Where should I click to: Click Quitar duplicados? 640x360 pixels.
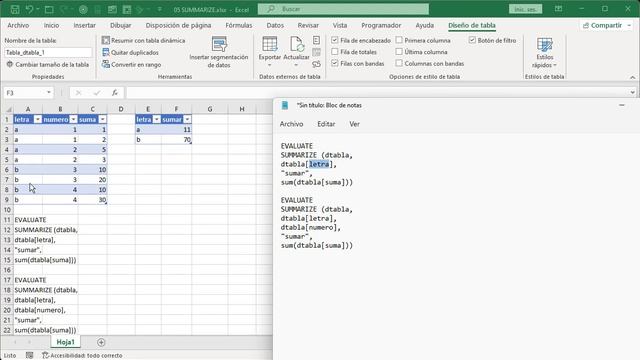pyautogui.click(x=130, y=53)
